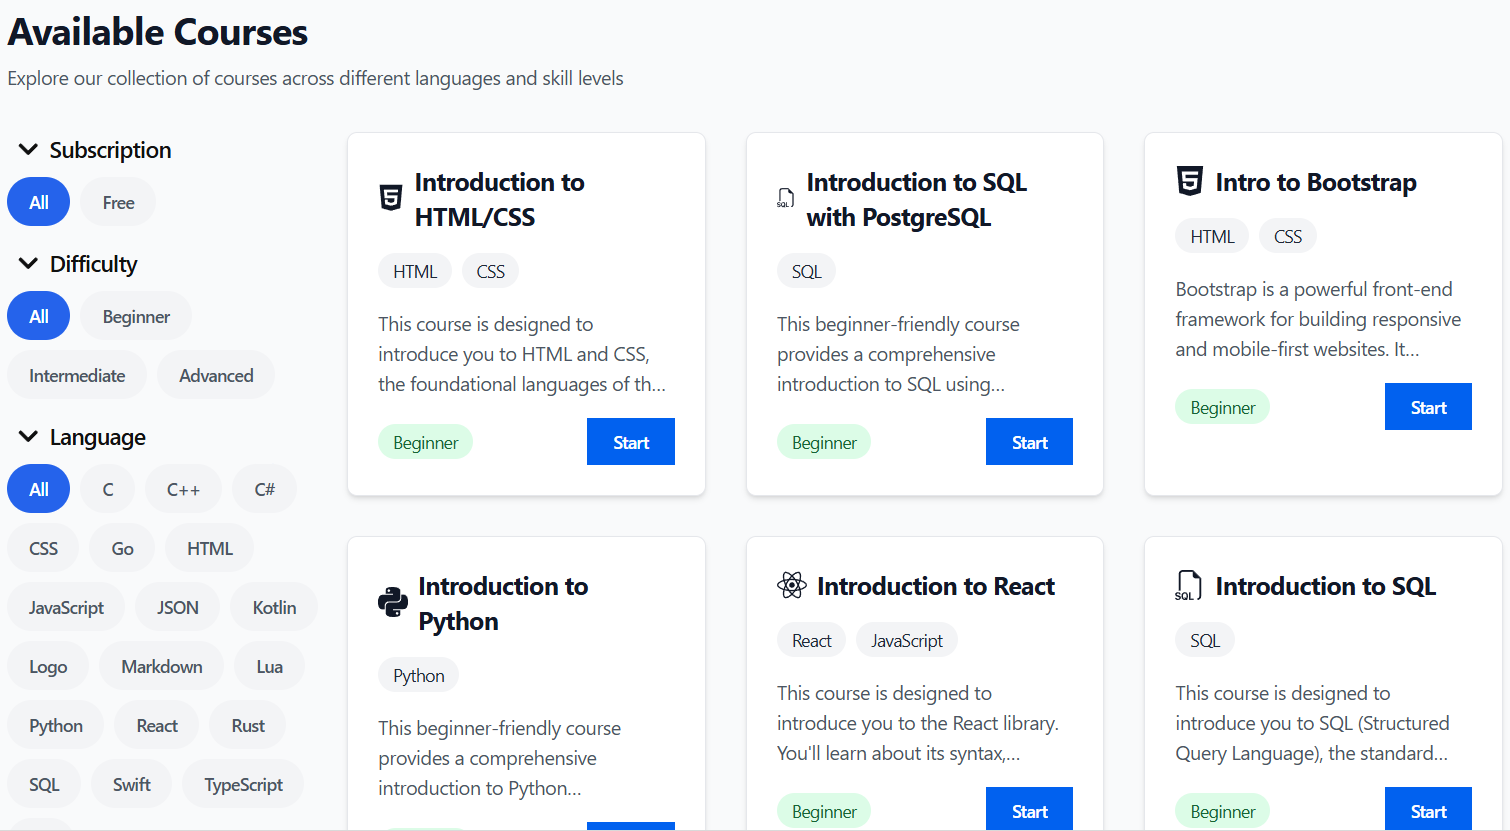Filter by Kotlin language
Image resolution: width=1510 pixels, height=831 pixels.
[274, 607]
